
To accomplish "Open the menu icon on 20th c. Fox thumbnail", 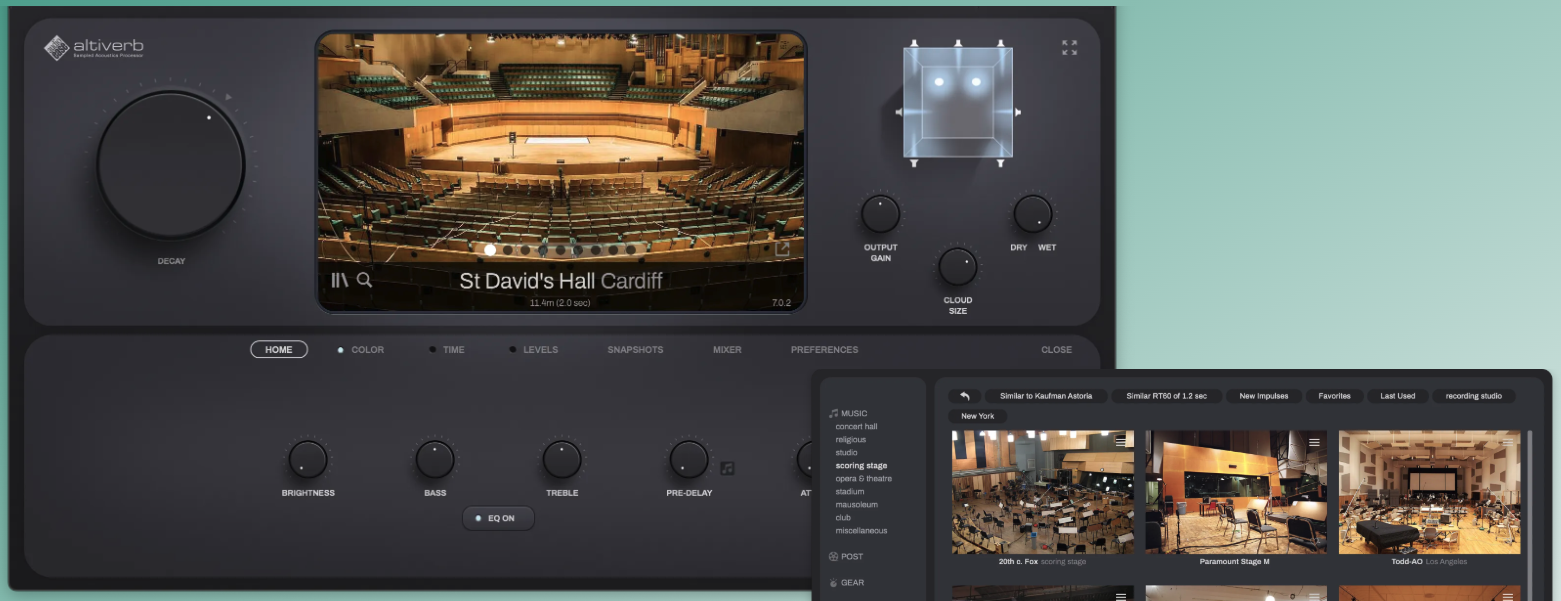I will (1121, 441).
